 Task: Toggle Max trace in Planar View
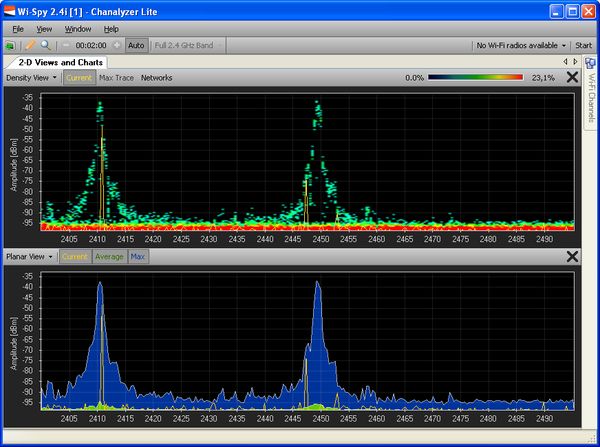pyautogui.click(x=138, y=257)
